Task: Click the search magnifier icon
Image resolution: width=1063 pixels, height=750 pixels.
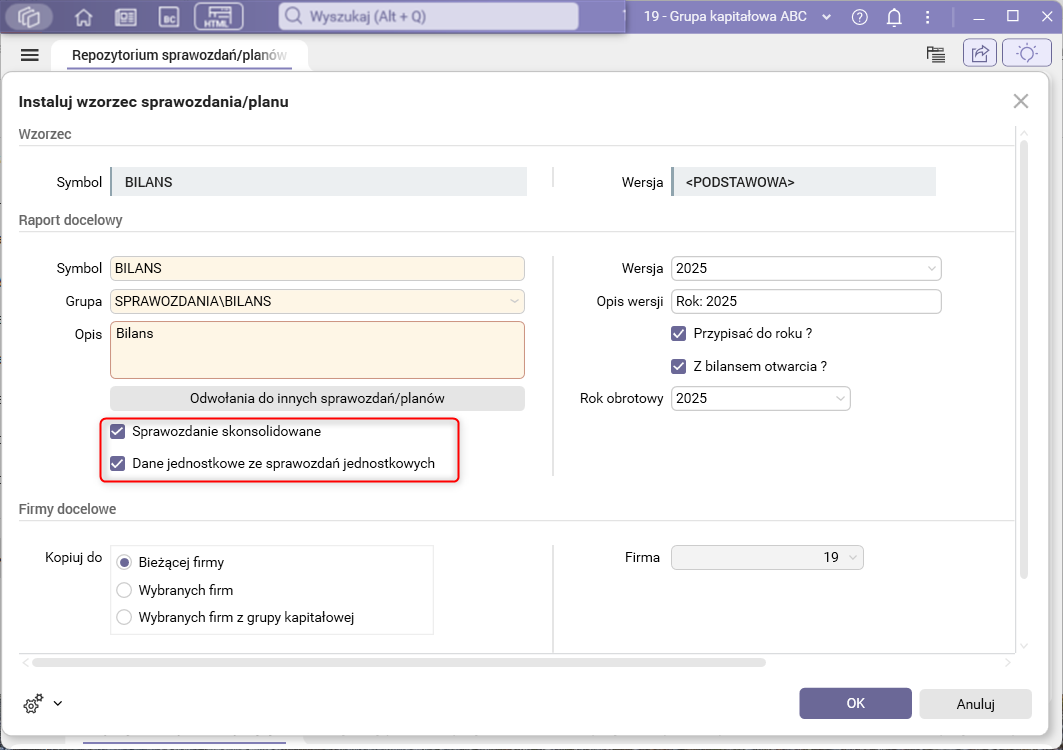Action: tap(293, 16)
